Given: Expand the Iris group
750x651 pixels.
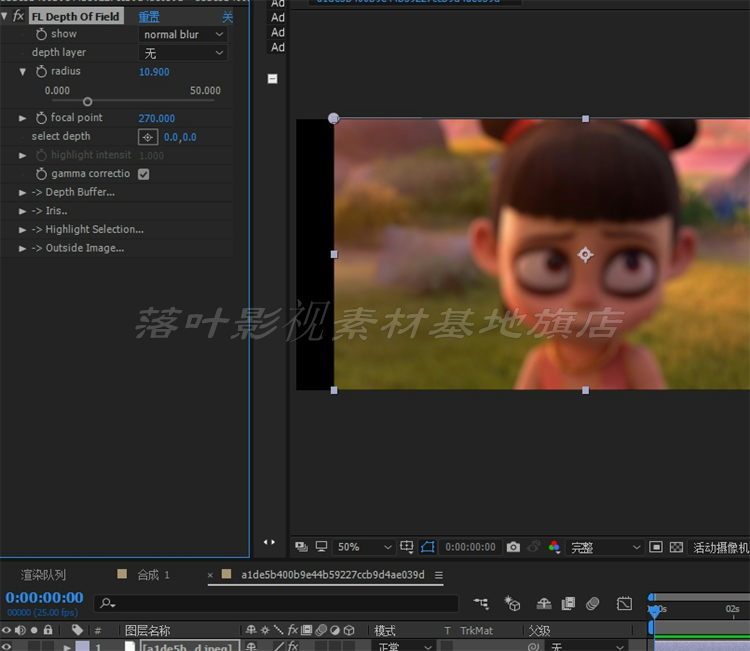Looking at the screenshot, I should click(22, 211).
